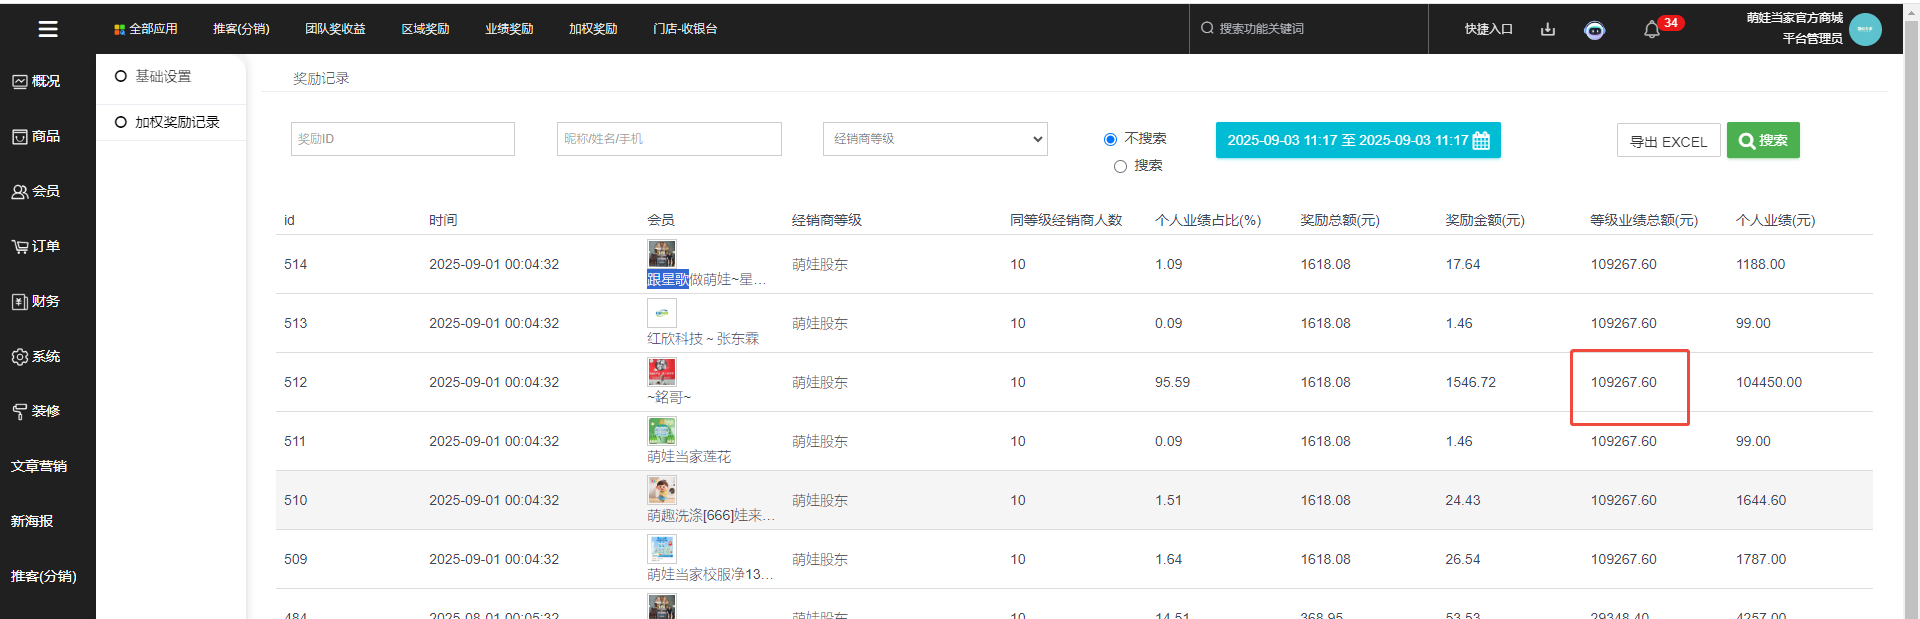
Task: Select the 搜索 radio button
Action: tap(1120, 166)
